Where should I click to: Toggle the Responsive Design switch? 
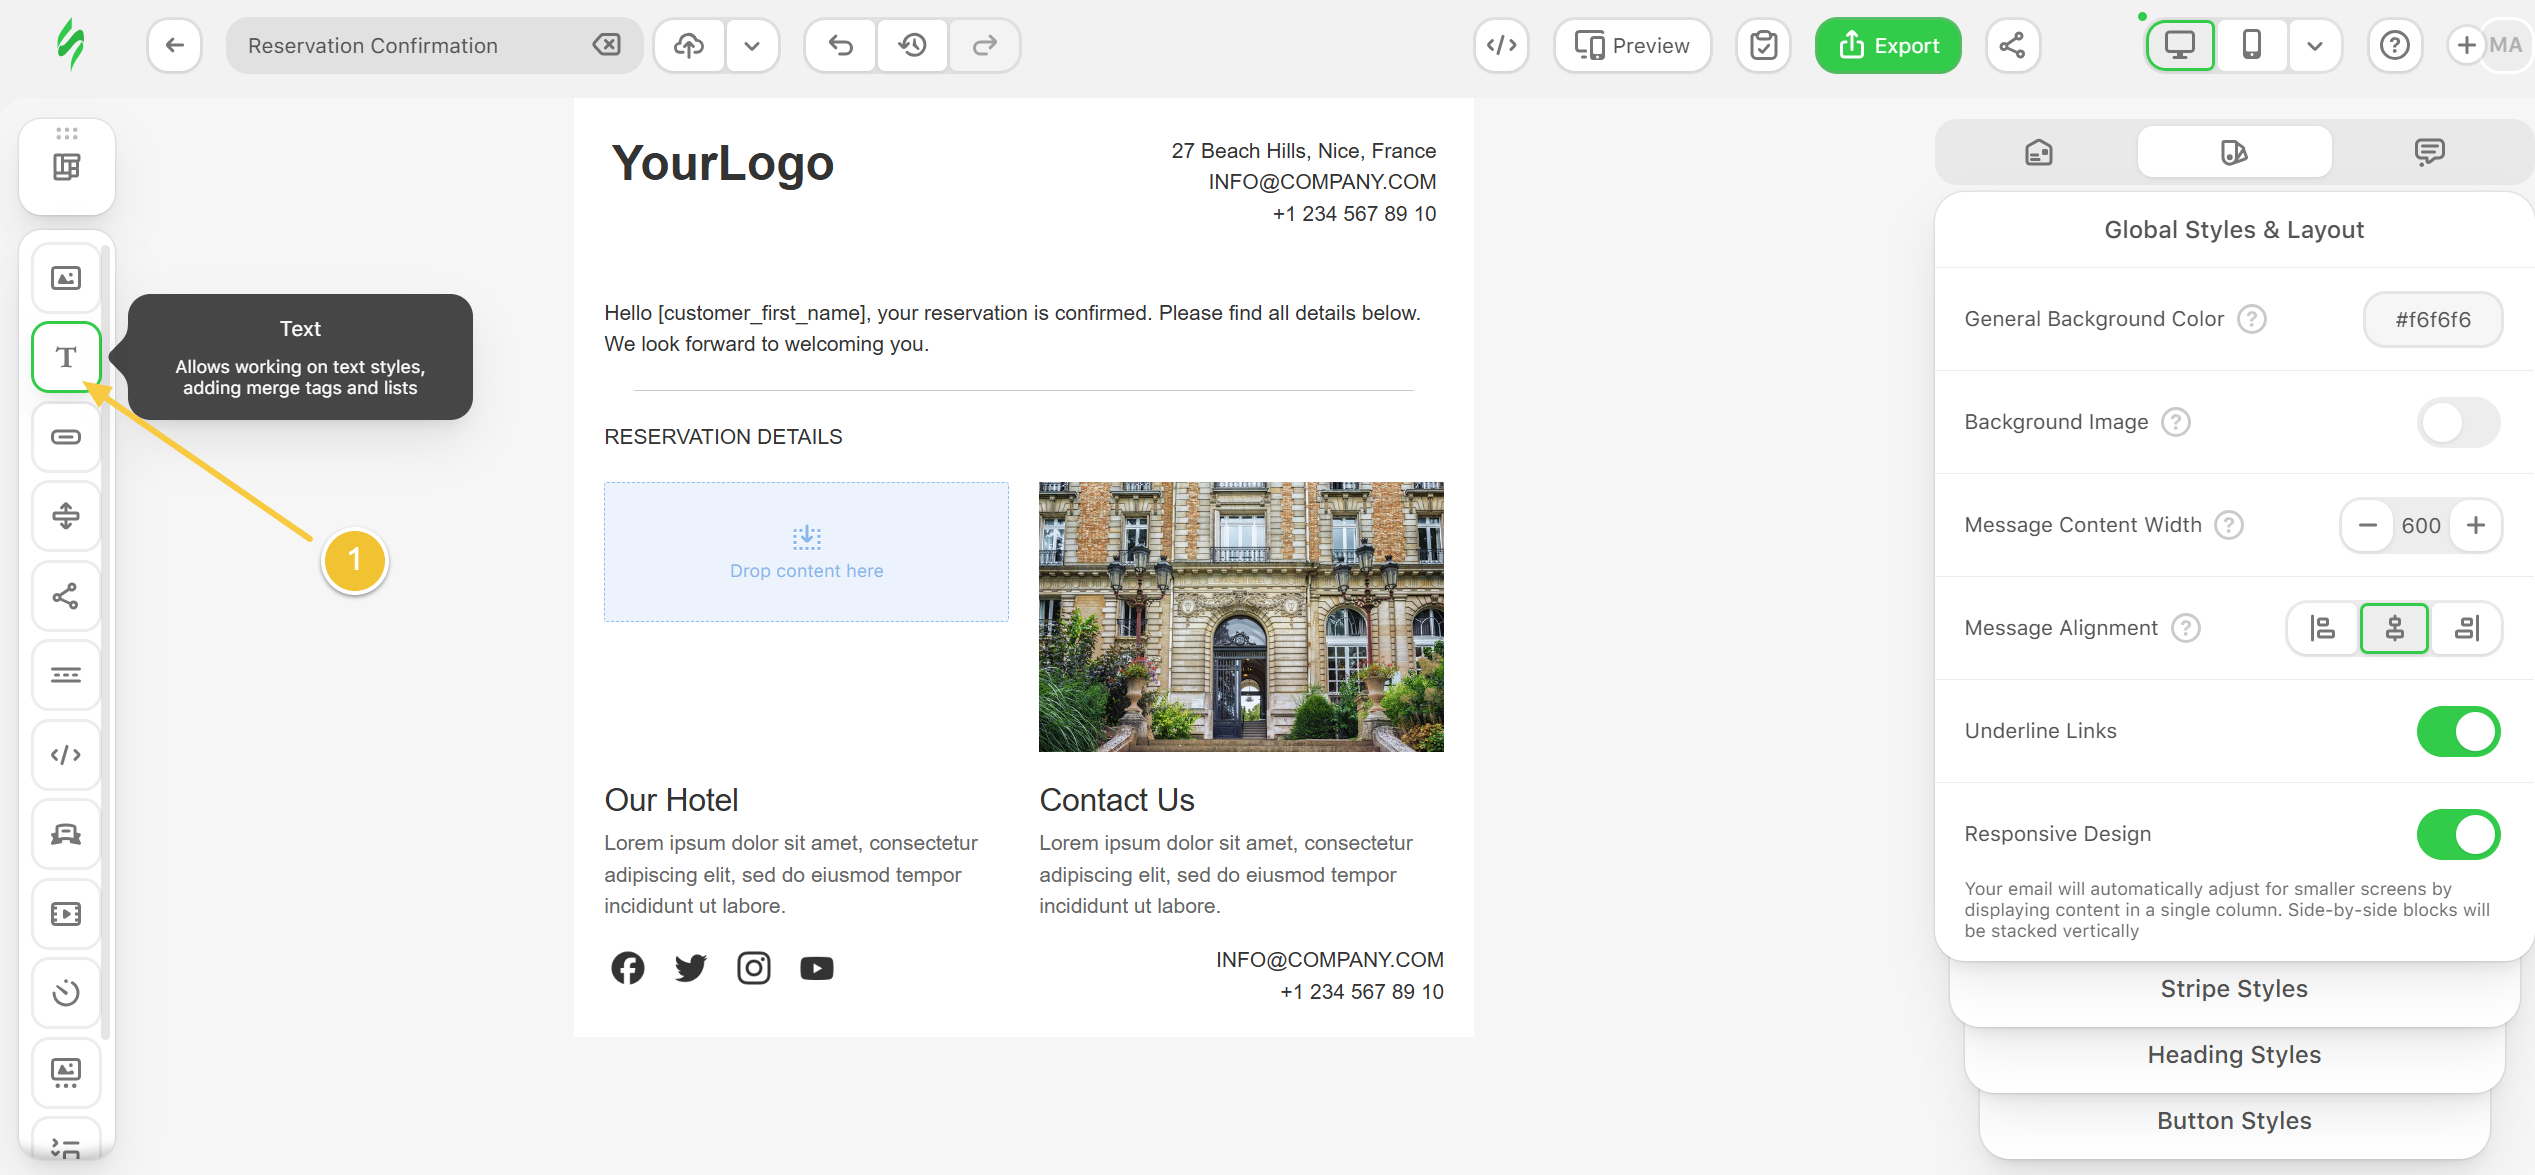coord(2458,835)
